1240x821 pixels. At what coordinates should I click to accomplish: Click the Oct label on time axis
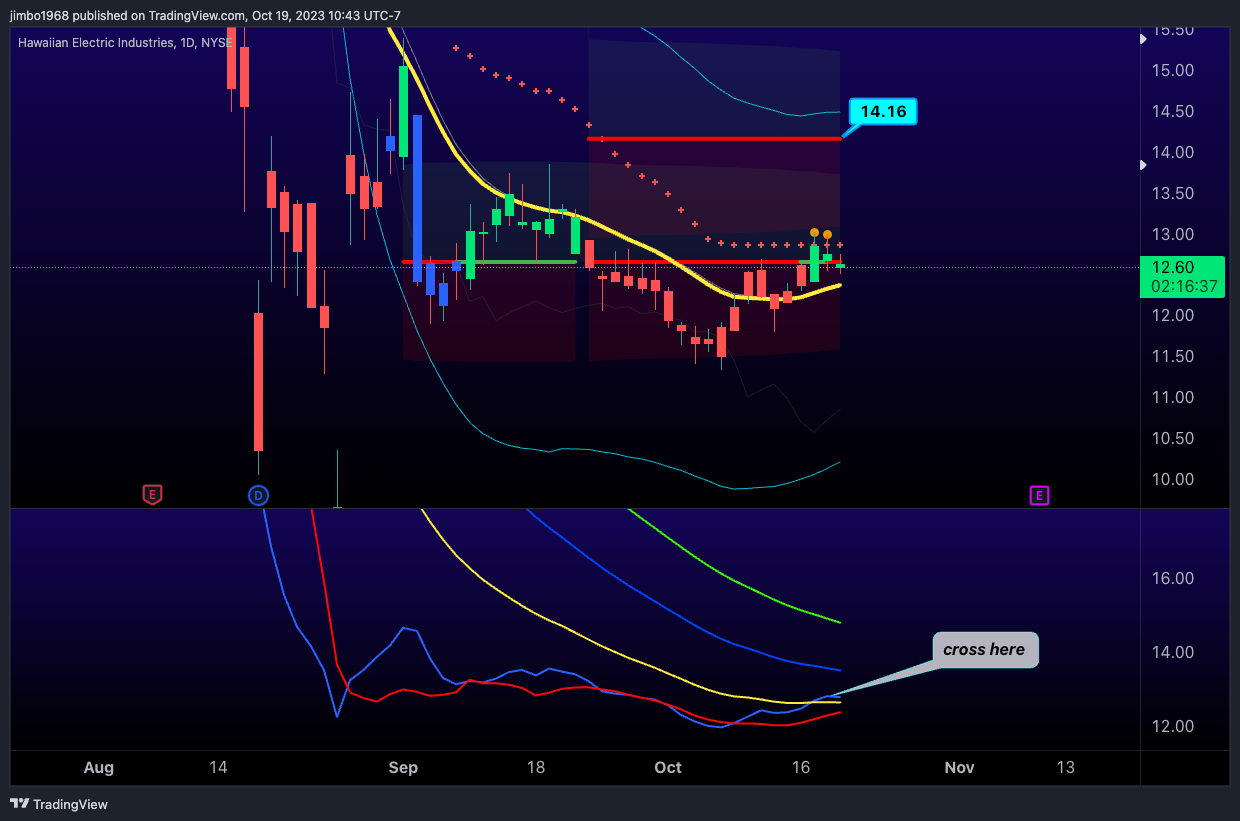coord(668,768)
